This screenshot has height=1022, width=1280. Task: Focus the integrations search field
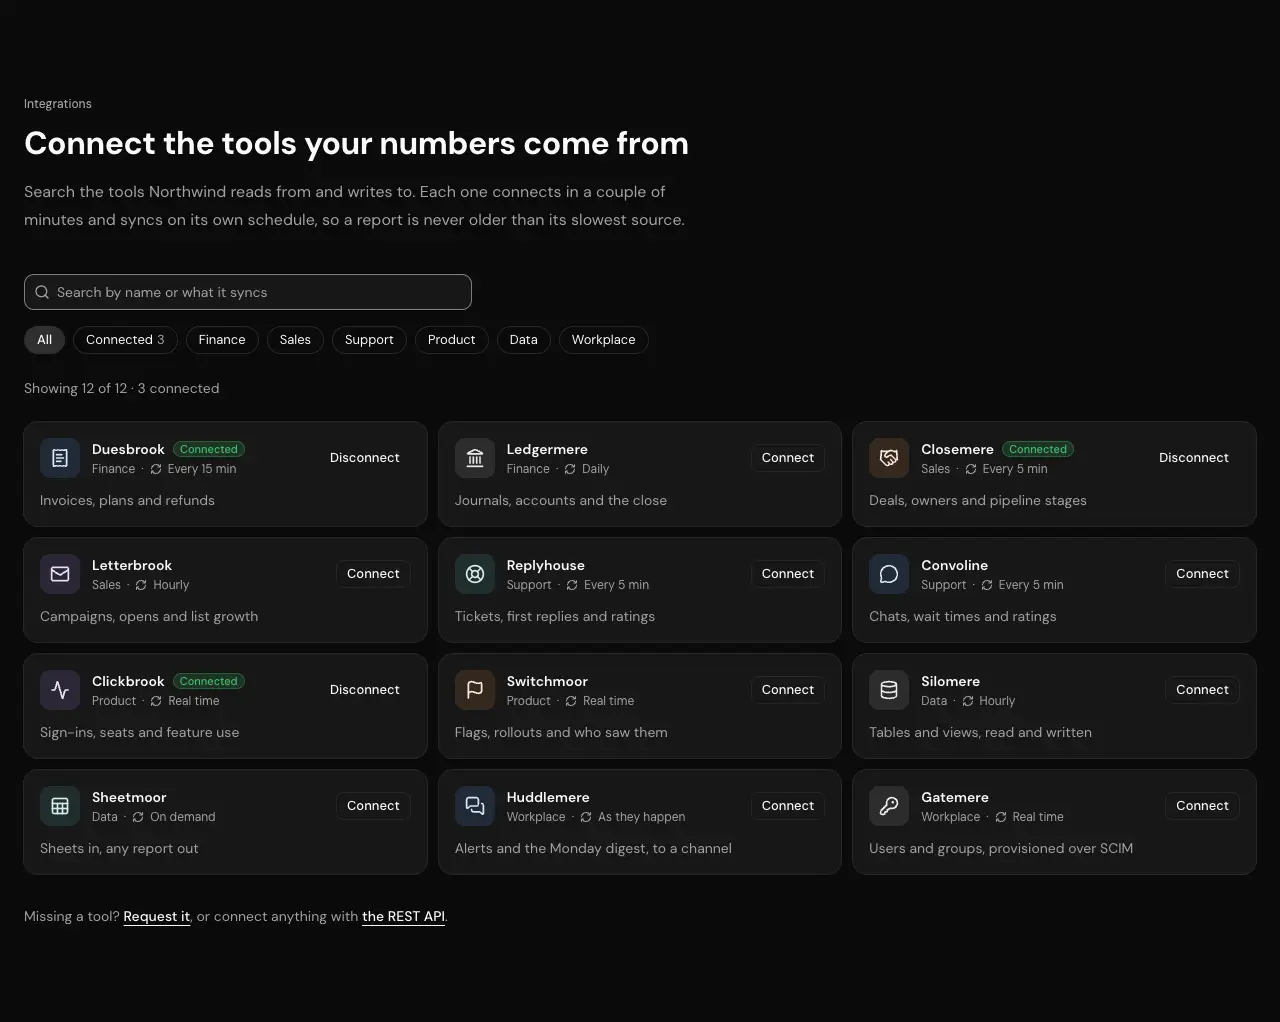click(248, 292)
